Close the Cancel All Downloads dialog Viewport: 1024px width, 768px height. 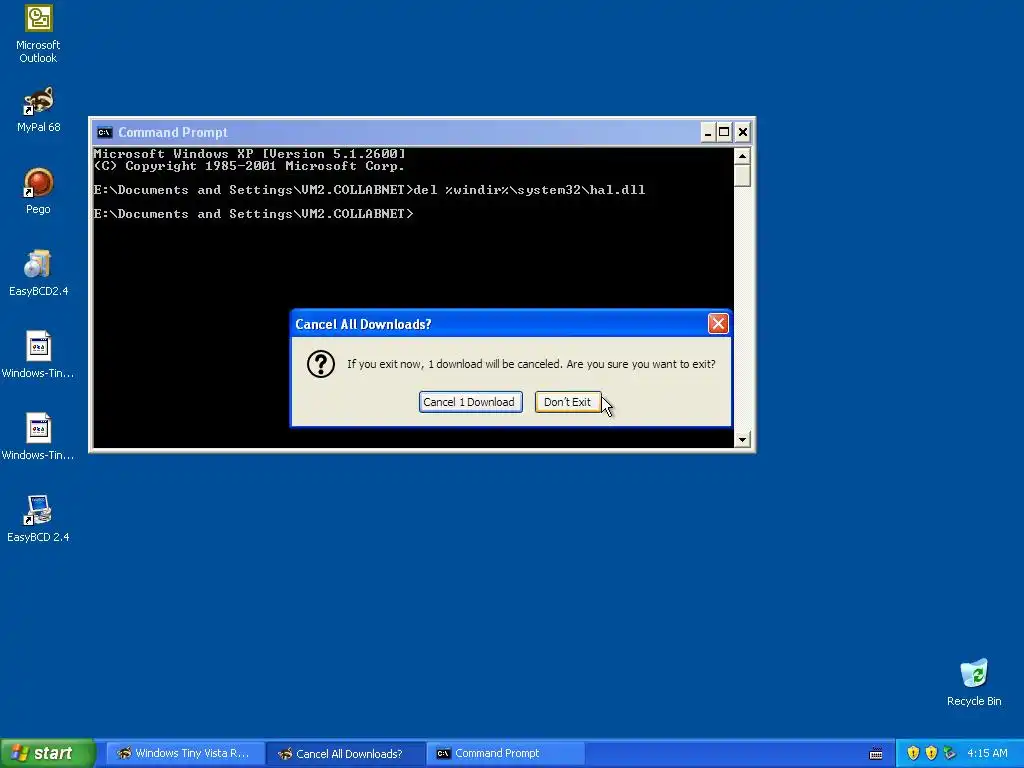point(718,323)
